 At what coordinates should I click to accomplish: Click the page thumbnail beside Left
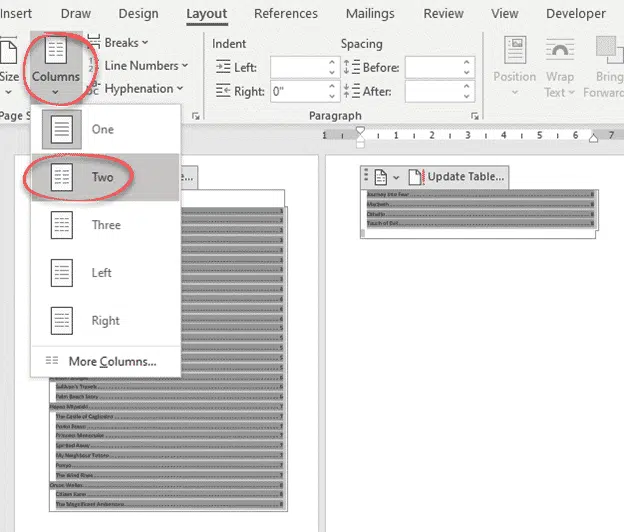pos(62,273)
